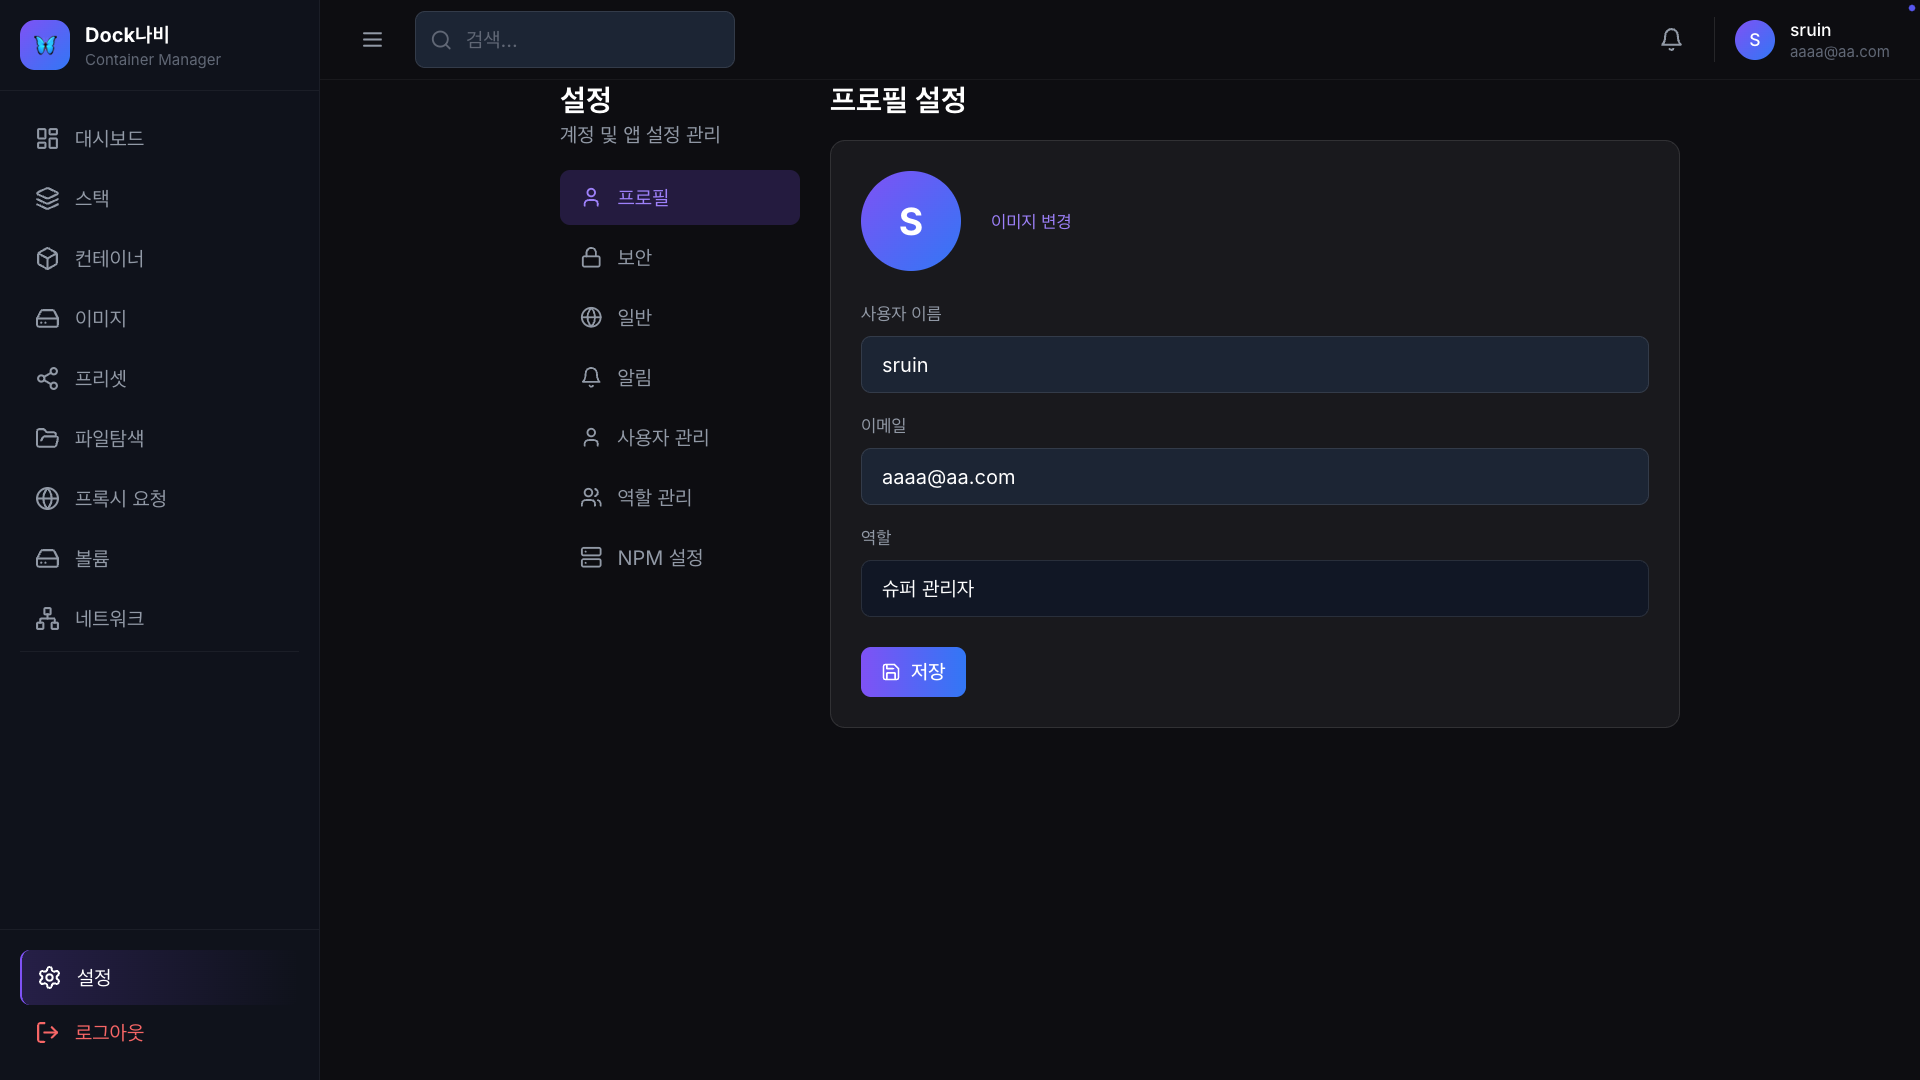Switch to the 보안 (Security) settings tab
The height and width of the screenshot is (1080, 1920).
[633, 257]
